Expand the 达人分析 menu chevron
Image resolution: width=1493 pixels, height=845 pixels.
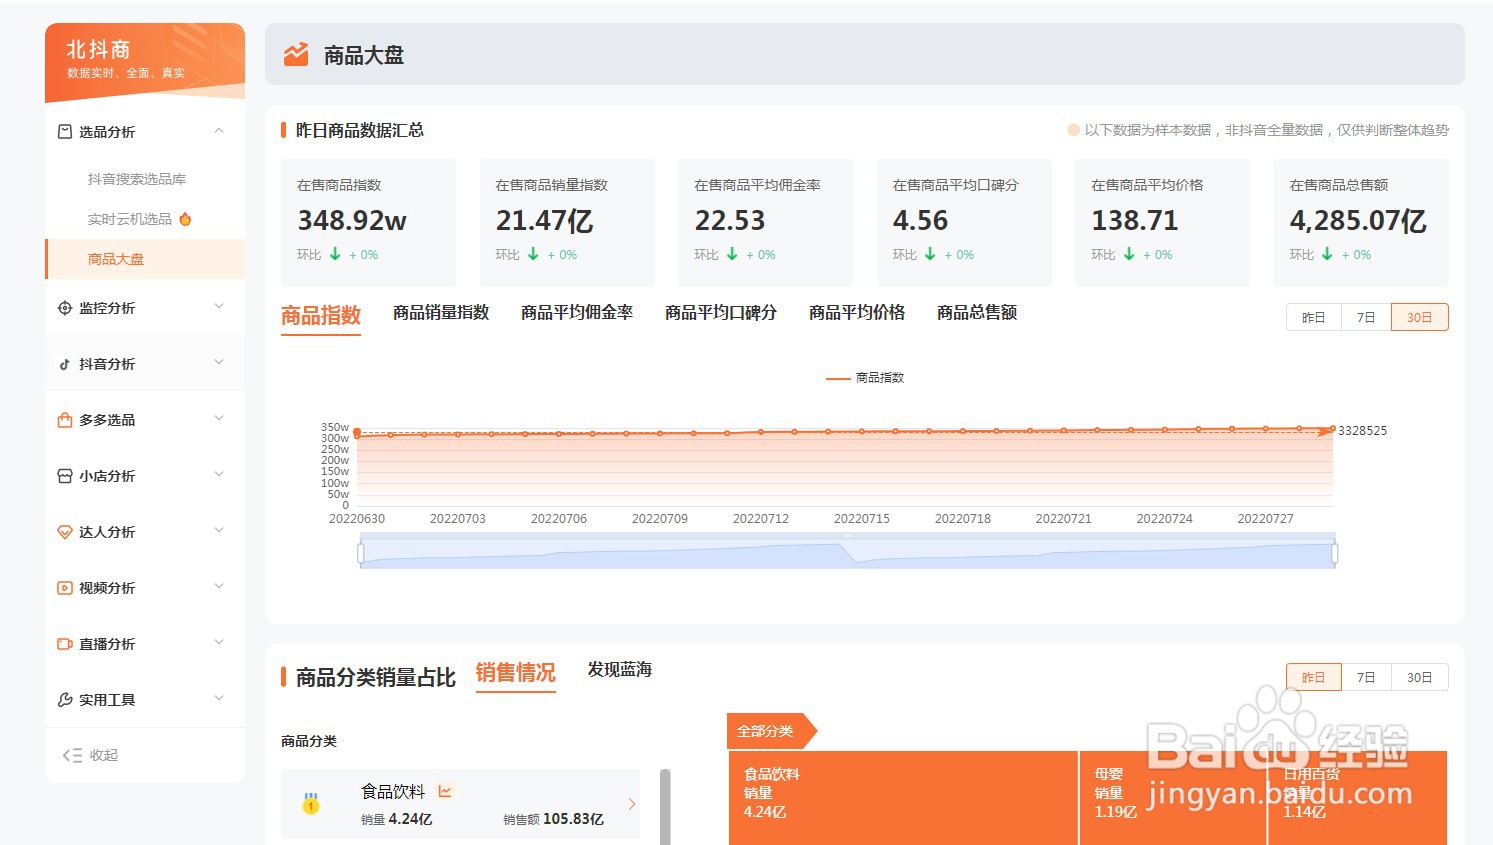pos(219,530)
